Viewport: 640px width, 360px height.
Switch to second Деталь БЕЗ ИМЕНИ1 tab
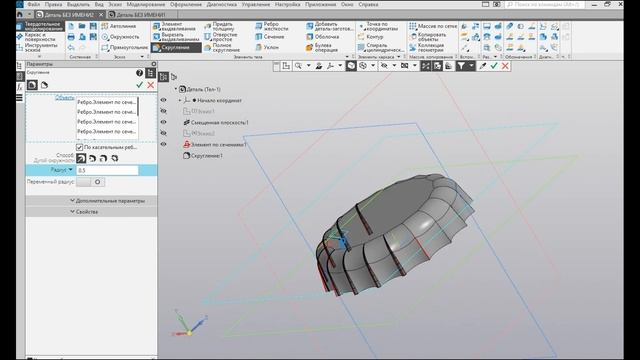pyautogui.click(x=141, y=15)
